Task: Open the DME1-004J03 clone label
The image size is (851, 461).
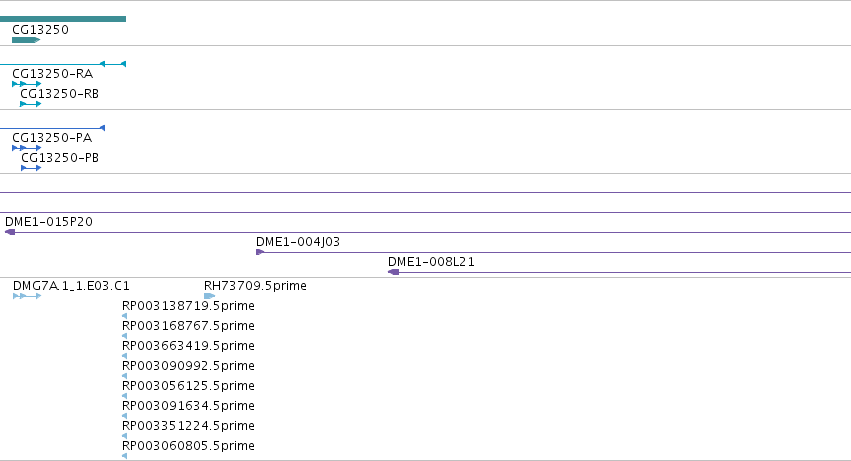Action: 298,242
